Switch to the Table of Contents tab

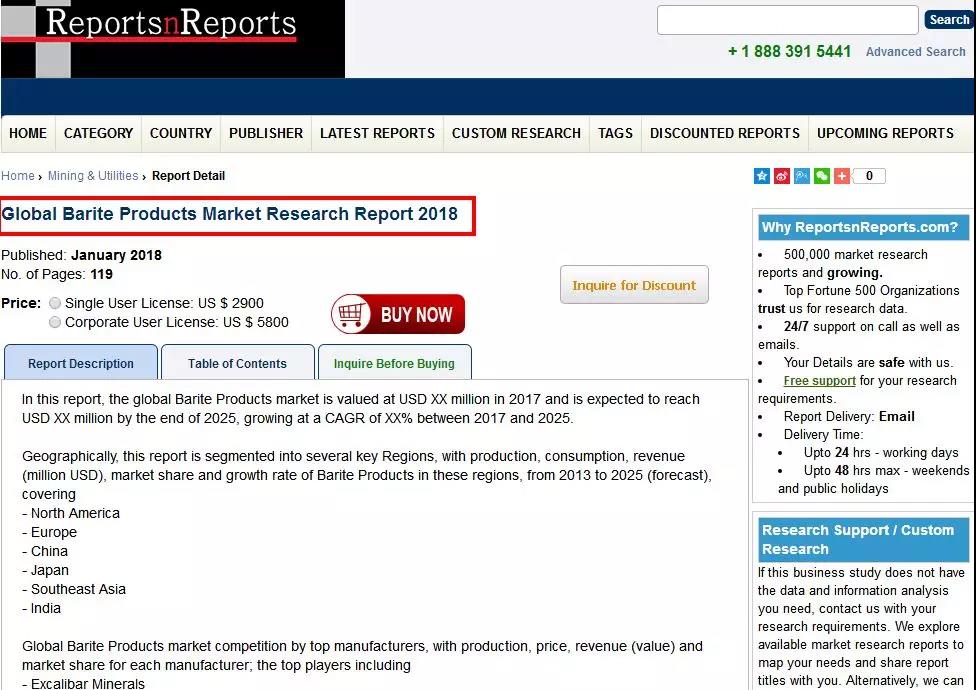click(x=237, y=363)
